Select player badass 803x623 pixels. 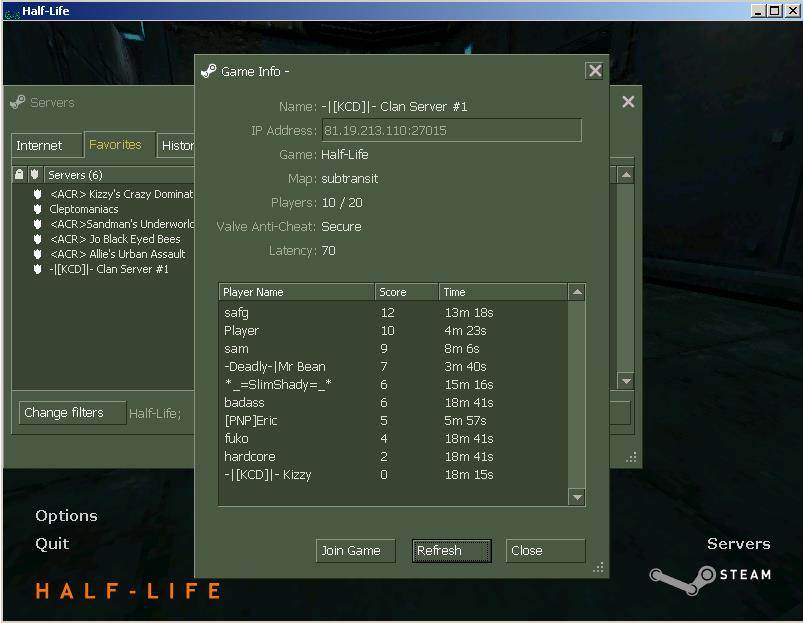pos(393,402)
